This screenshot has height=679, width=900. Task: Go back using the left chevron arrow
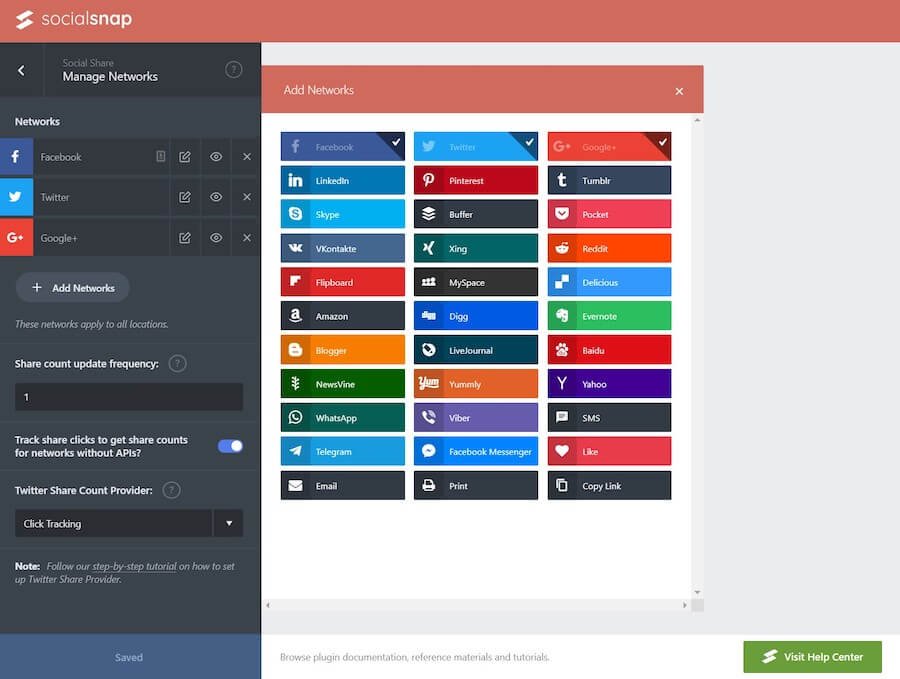tap(21, 70)
